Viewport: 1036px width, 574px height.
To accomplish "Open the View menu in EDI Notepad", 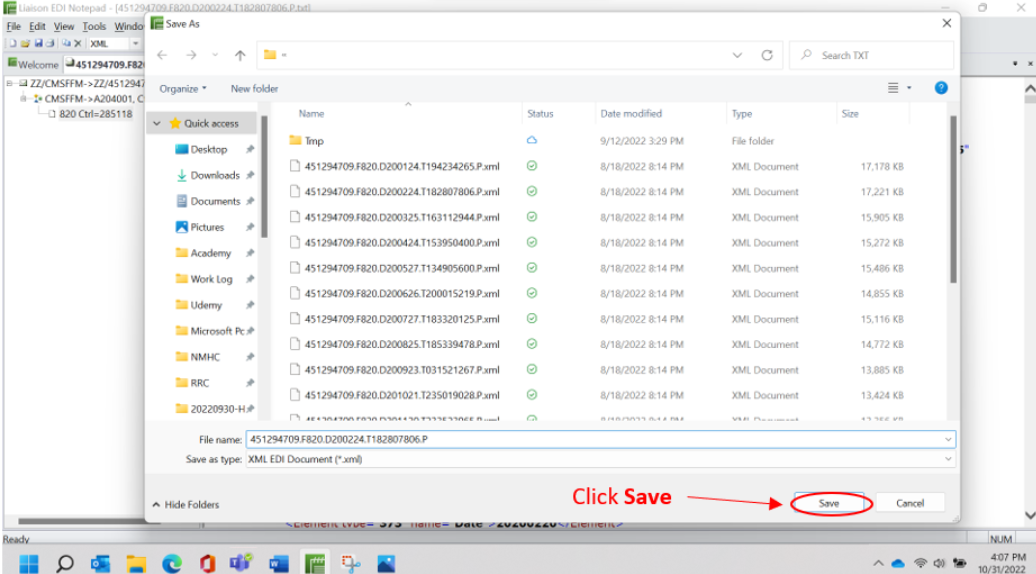I will pos(64,26).
